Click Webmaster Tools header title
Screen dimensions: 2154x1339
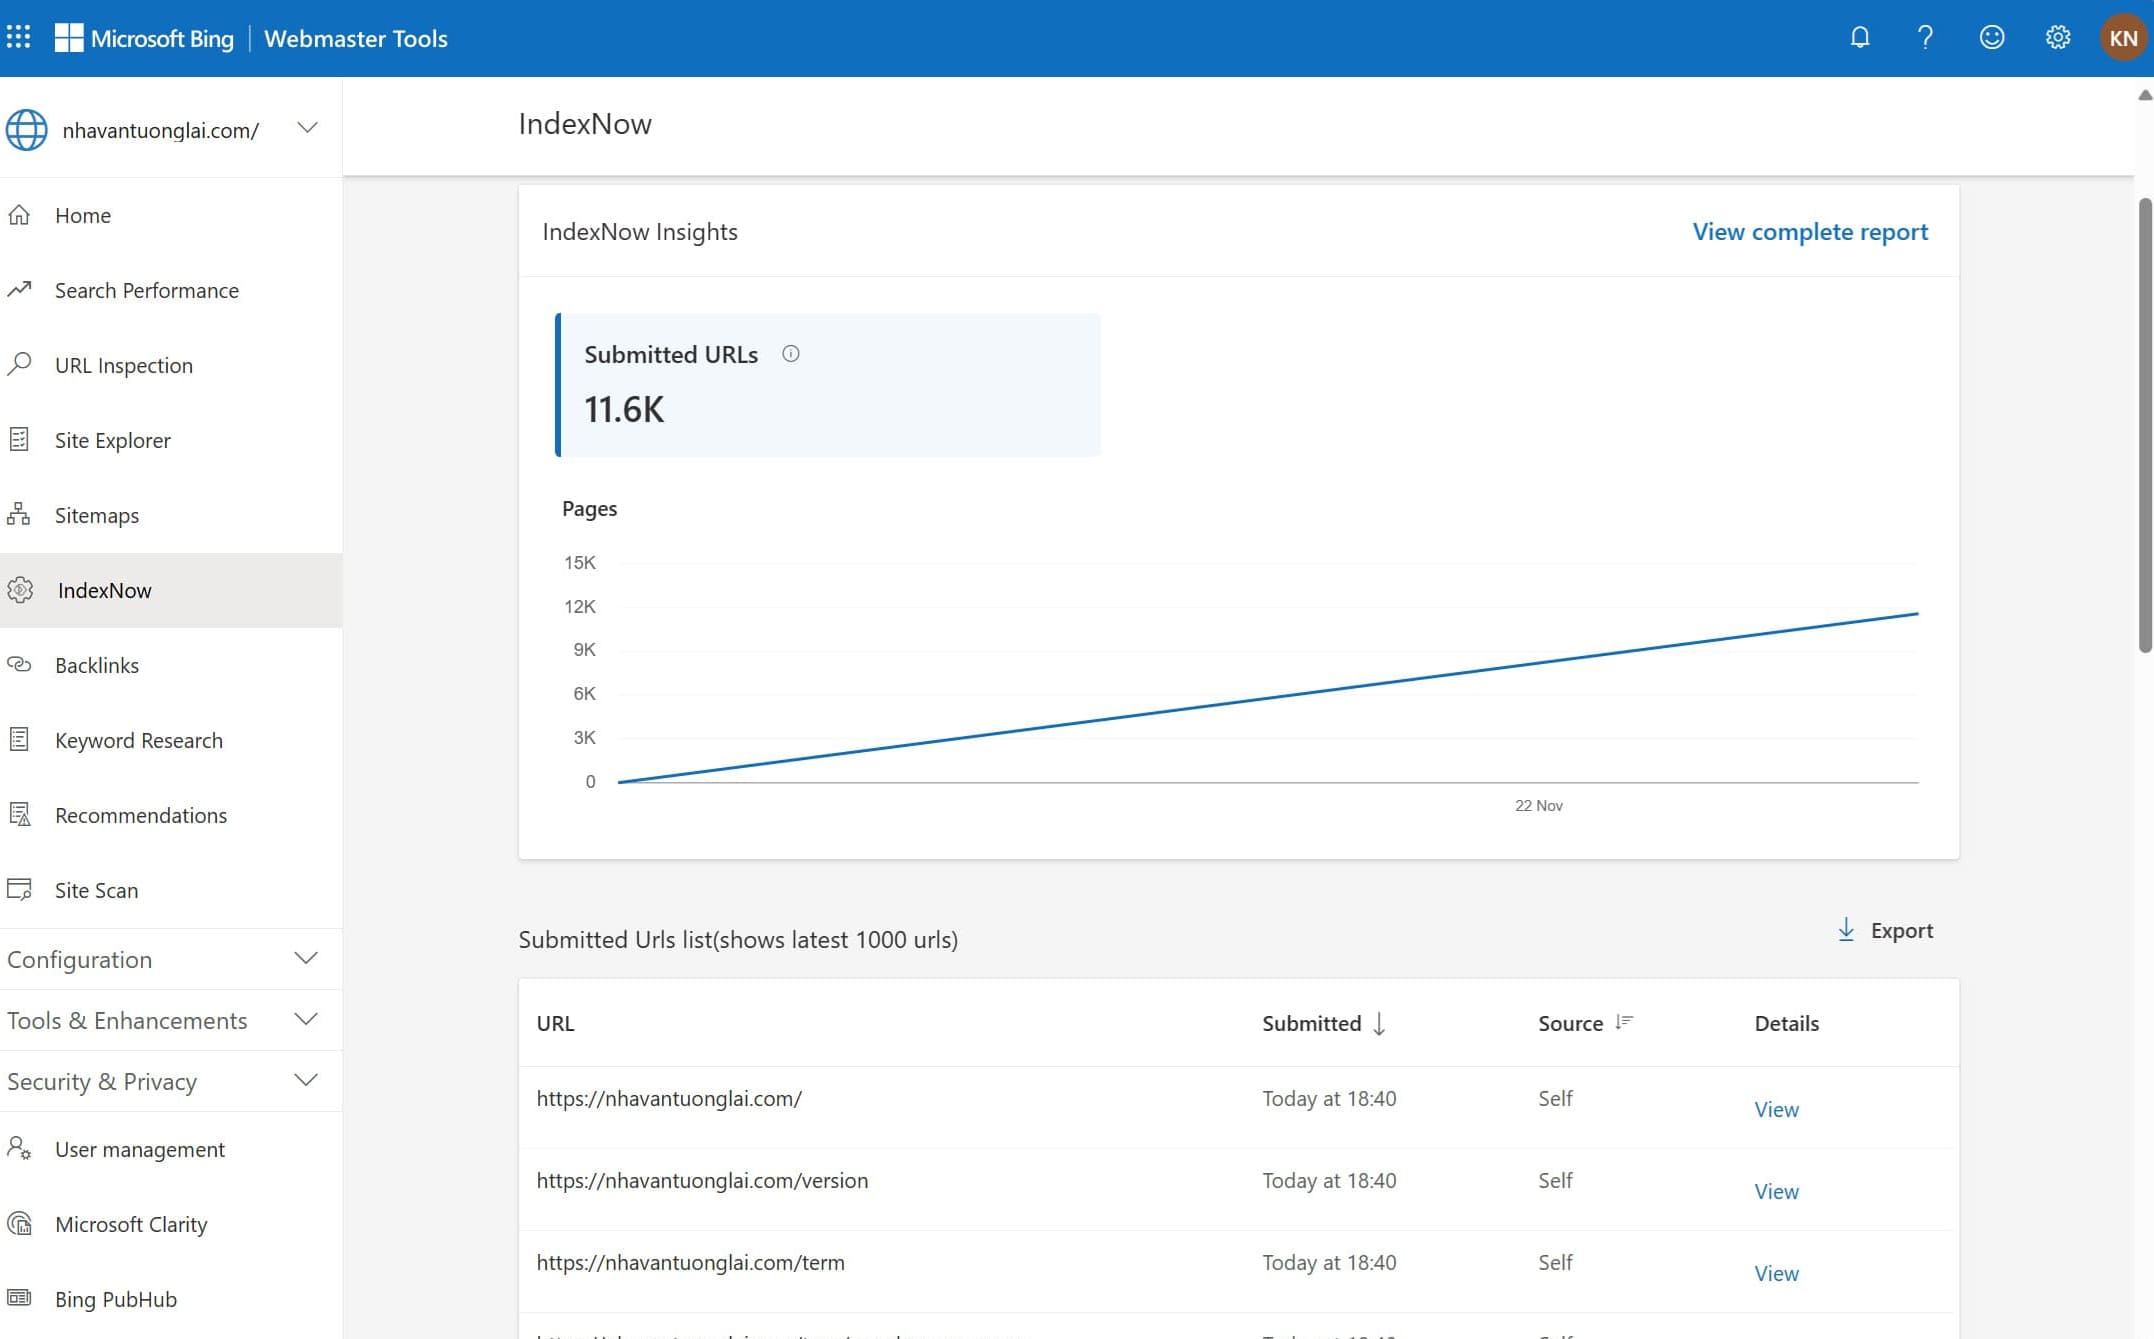pyautogui.click(x=355, y=38)
